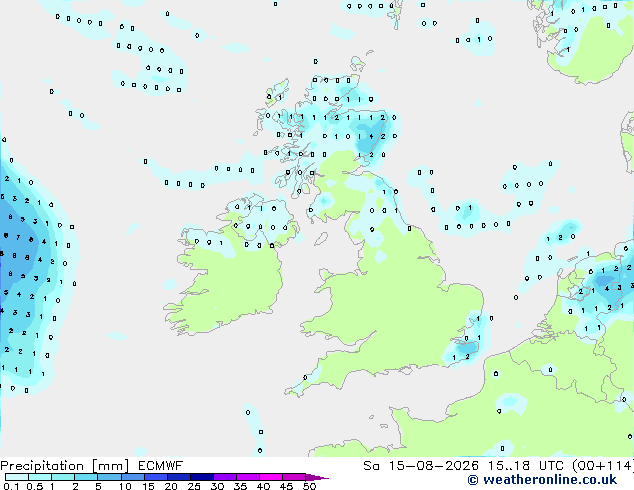Click the "40" legend scale label
The width and height of the screenshot is (634, 490).
pos(263,486)
